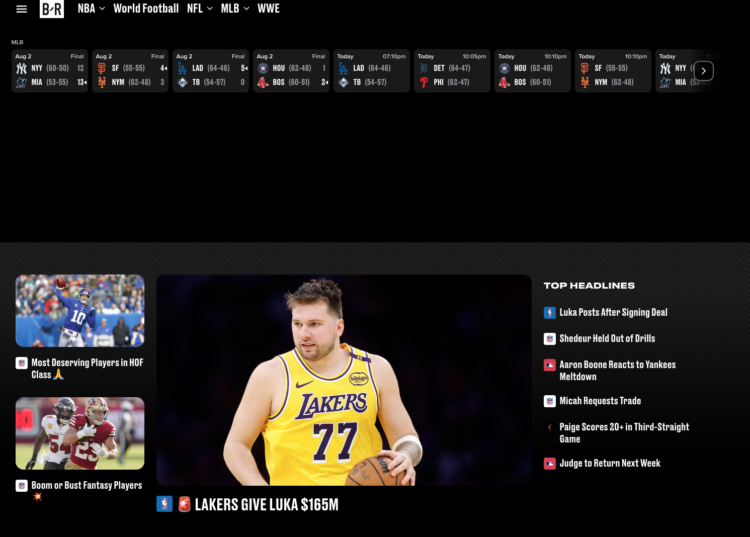Click MLB icon beside Judge headline

pyautogui.click(x=550, y=463)
